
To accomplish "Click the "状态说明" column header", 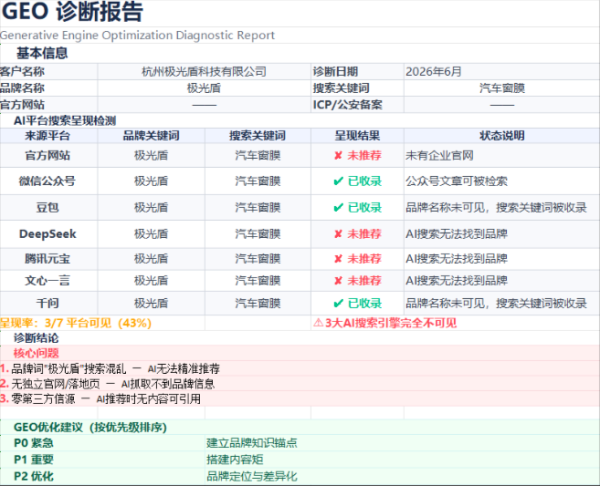I will pyautogui.click(x=502, y=135).
